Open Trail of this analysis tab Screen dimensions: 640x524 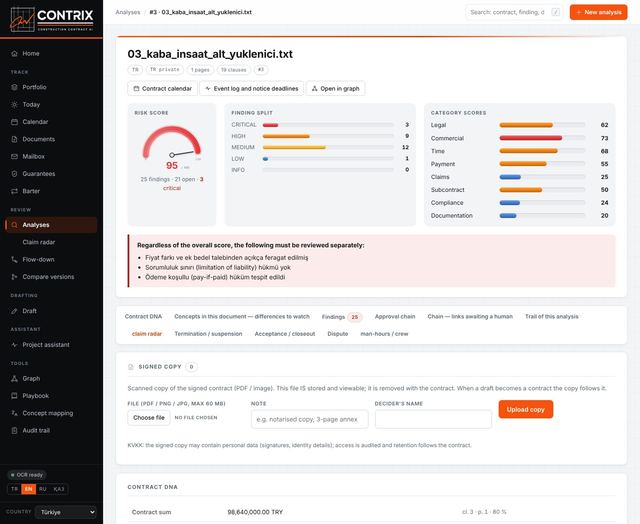coord(551,316)
